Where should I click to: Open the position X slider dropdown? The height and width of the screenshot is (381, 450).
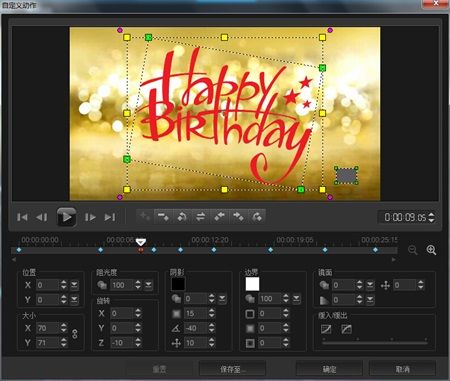74,285
